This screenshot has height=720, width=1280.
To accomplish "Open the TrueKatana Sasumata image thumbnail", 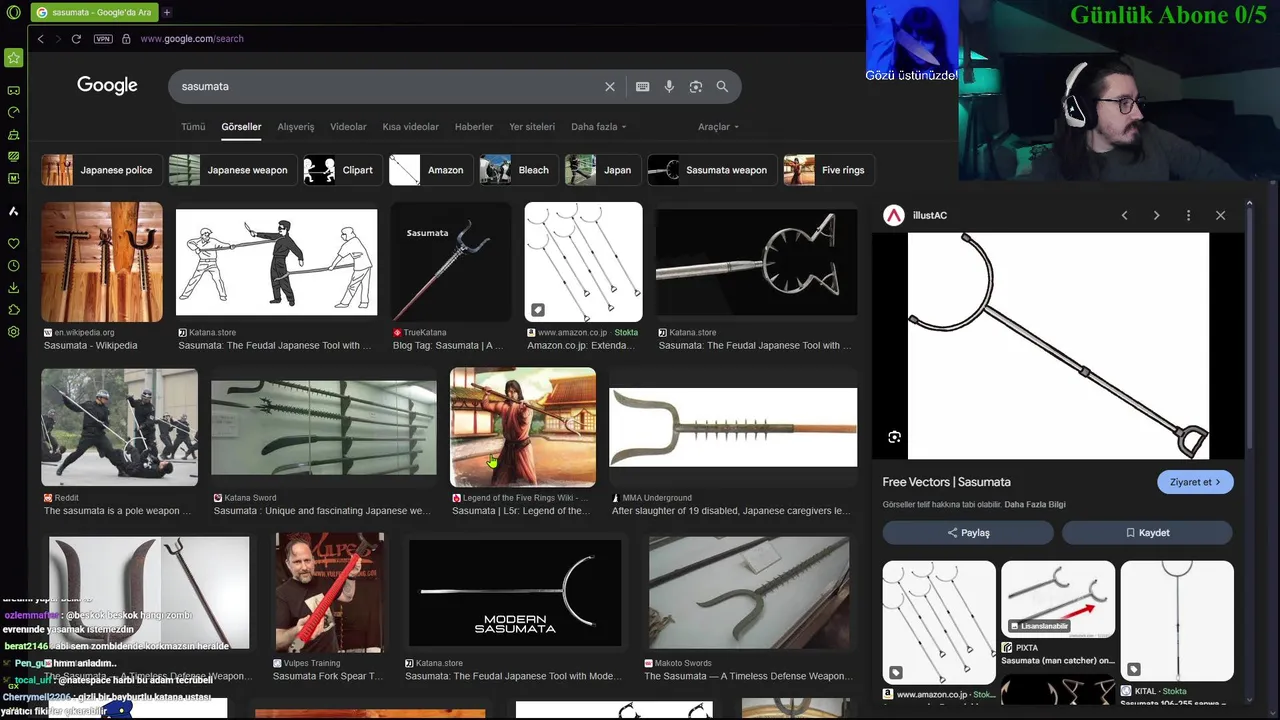I will click(451, 262).
